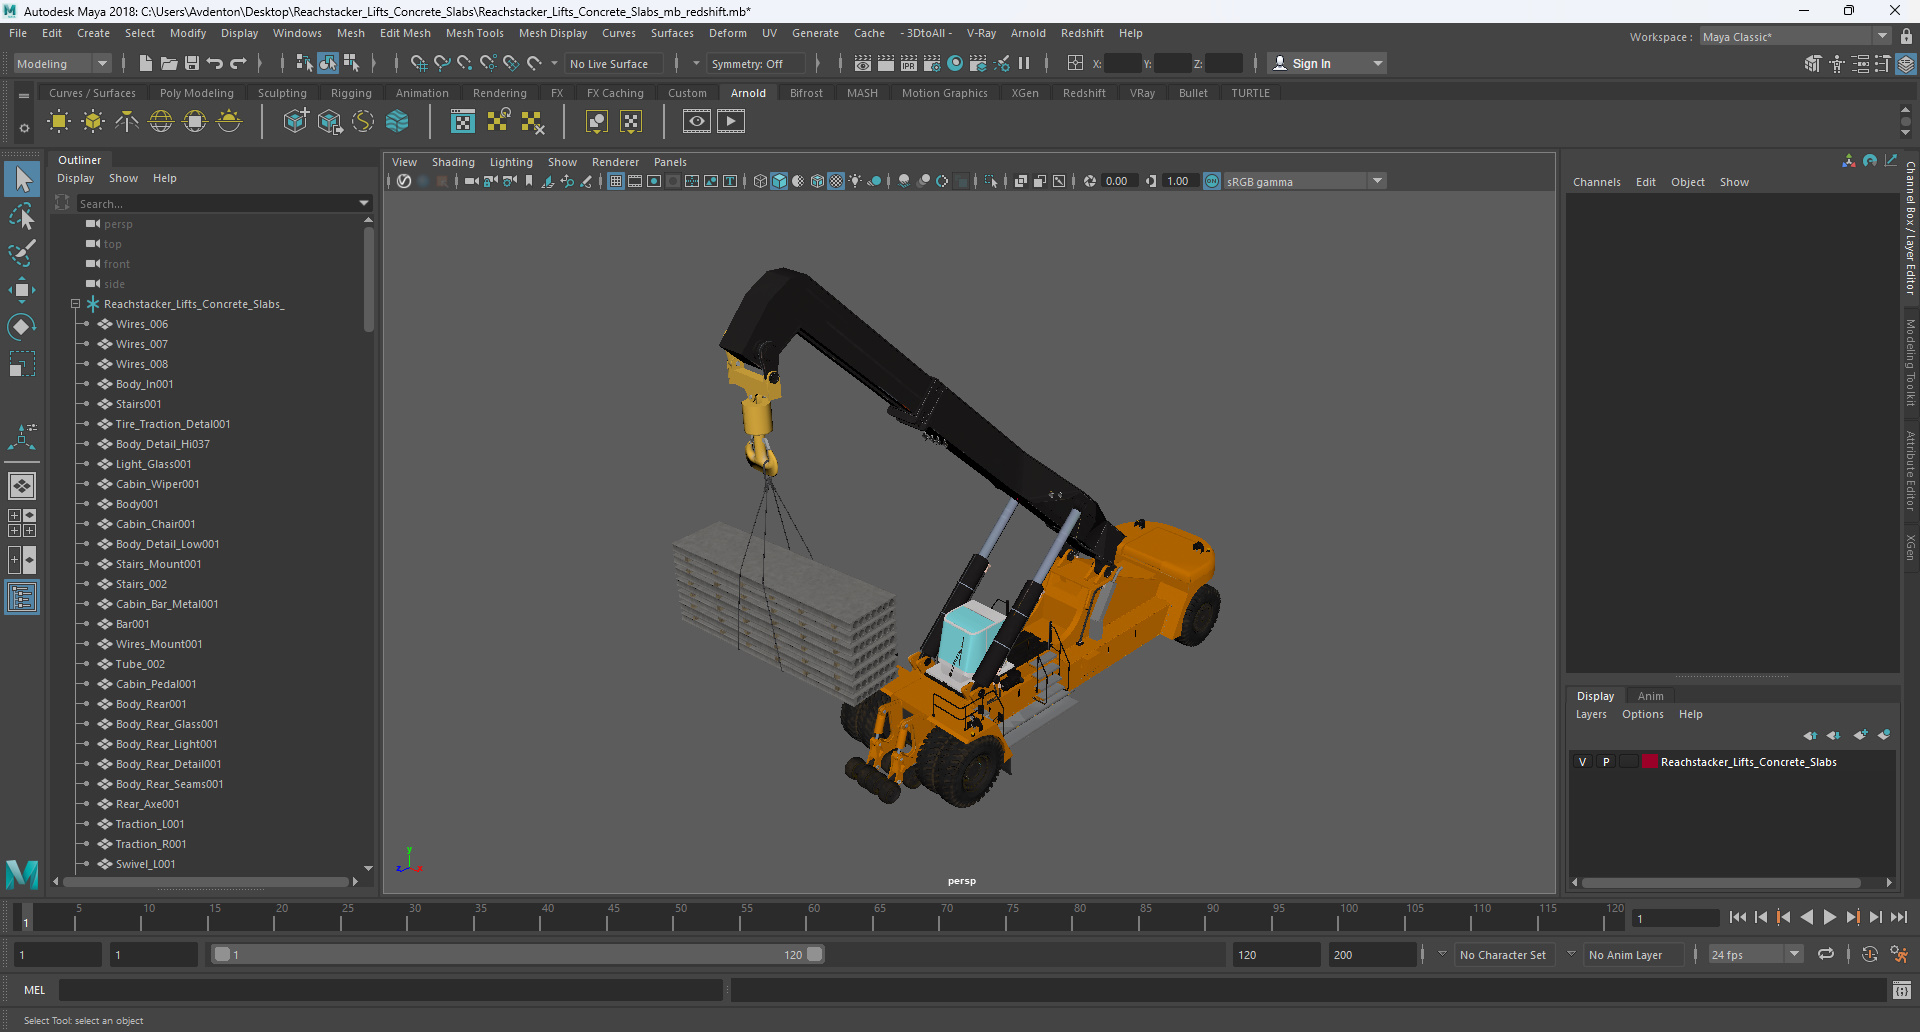Screen dimensions: 1920x1032
Task: Play the animation forward
Action: tap(1829, 917)
